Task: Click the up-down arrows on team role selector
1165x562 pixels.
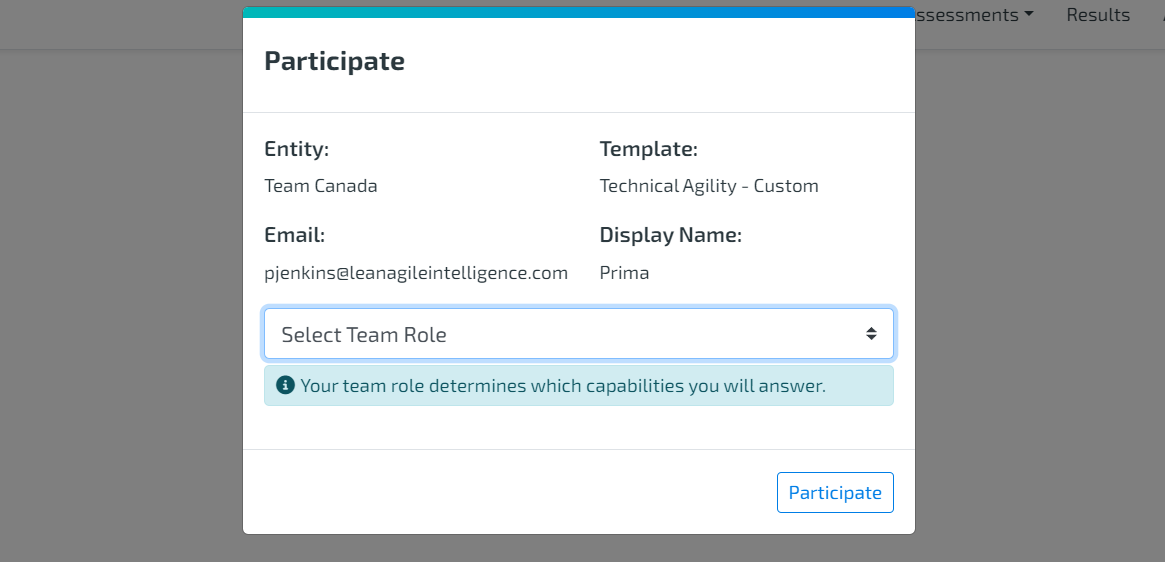Action: tap(871, 334)
